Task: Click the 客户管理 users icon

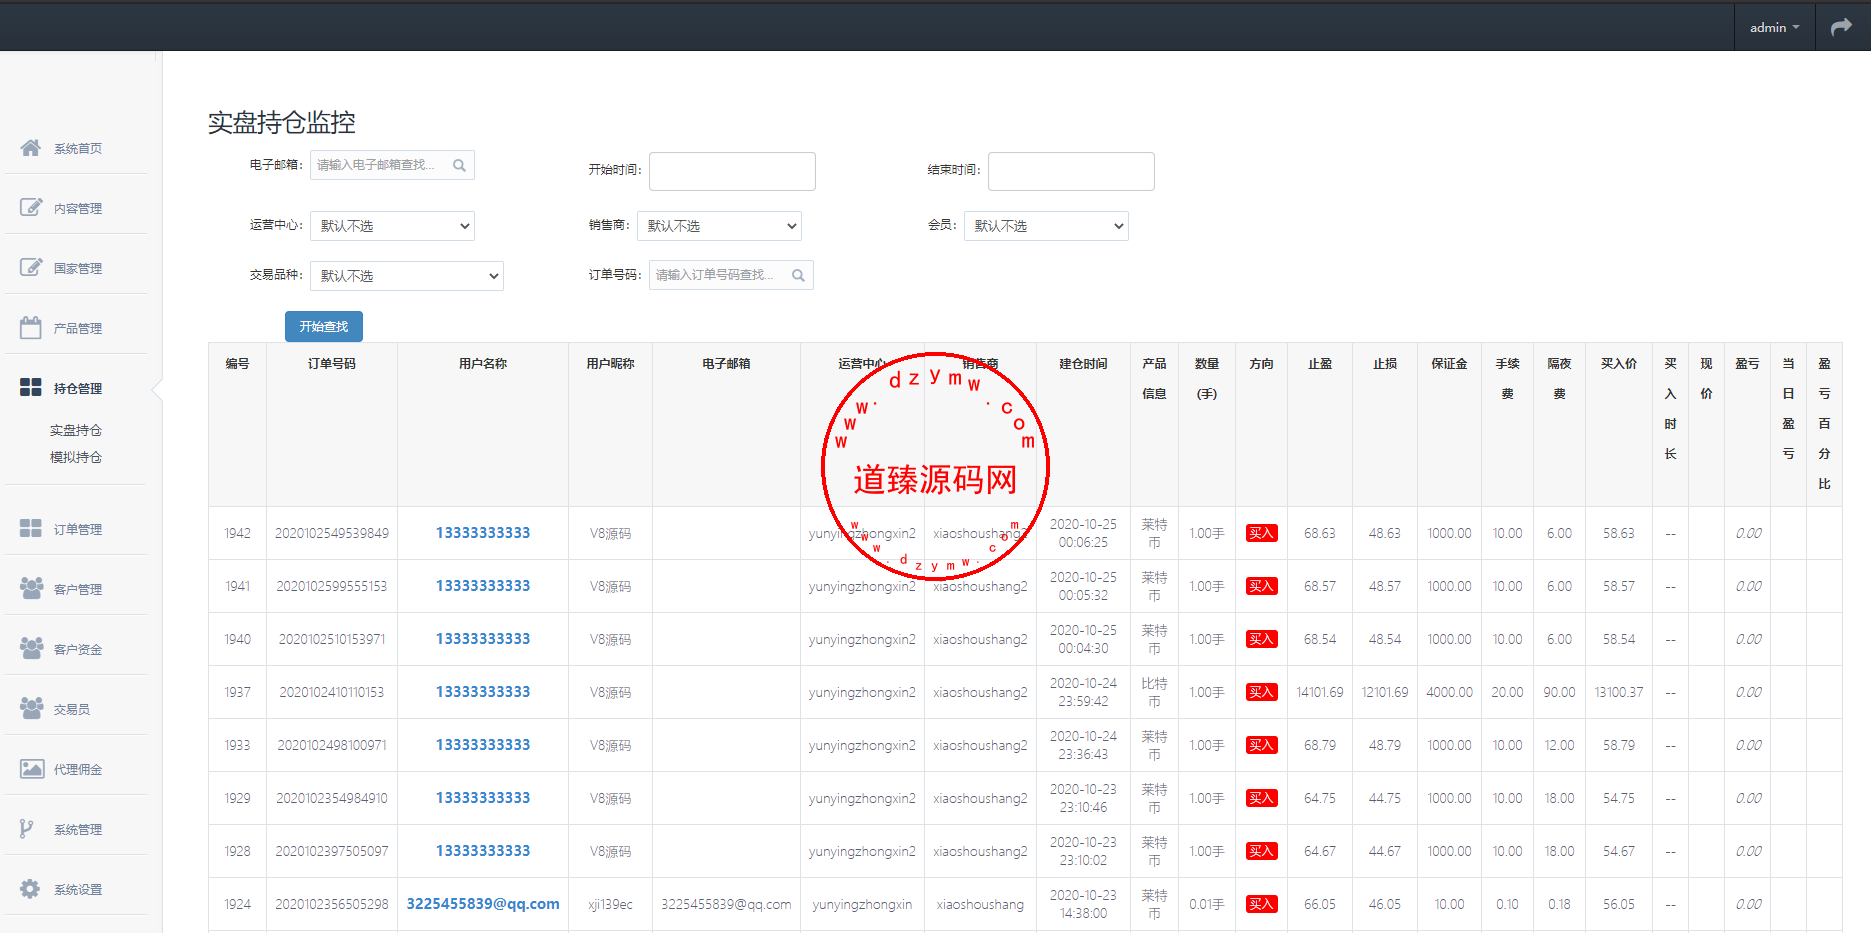Action: tap(31, 588)
